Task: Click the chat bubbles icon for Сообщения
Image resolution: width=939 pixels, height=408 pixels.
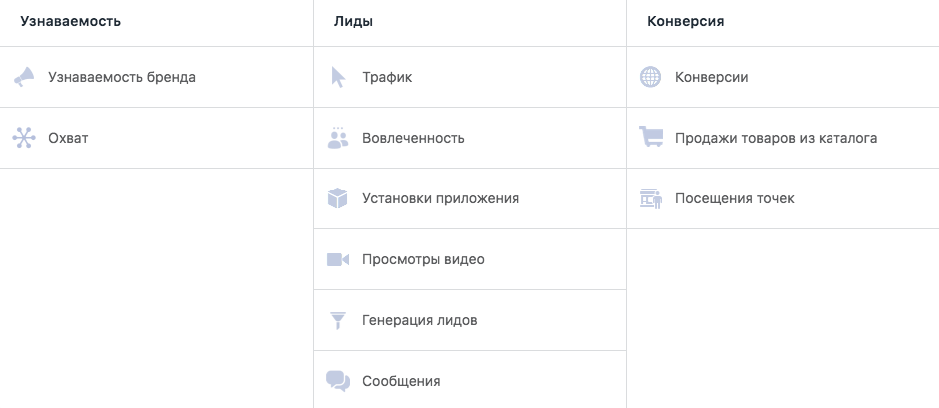Action: click(x=338, y=381)
